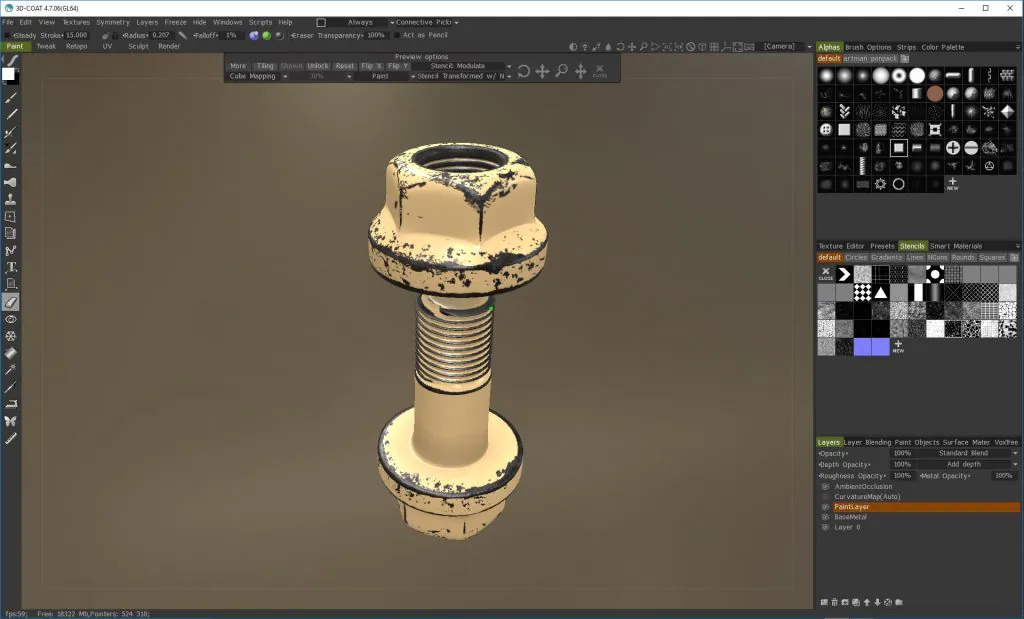Toggle the Tiling option in Preview options
Image resolution: width=1024 pixels, height=619 pixels.
click(x=264, y=66)
